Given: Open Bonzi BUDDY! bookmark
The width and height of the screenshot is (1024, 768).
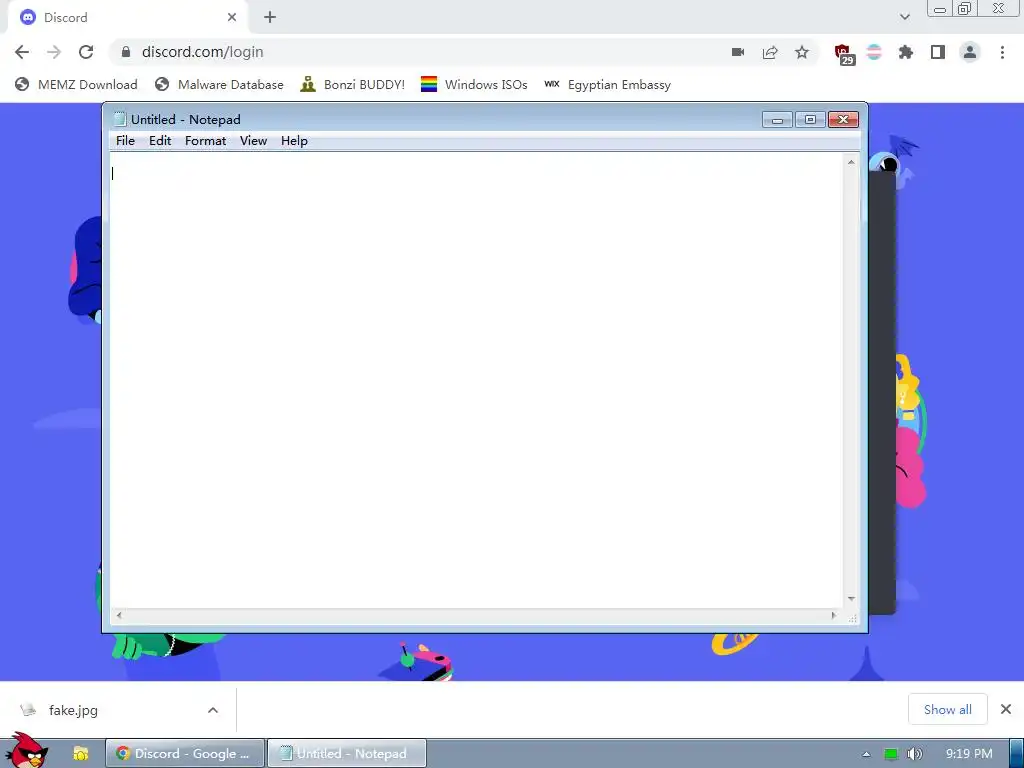Looking at the screenshot, I should (353, 85).
